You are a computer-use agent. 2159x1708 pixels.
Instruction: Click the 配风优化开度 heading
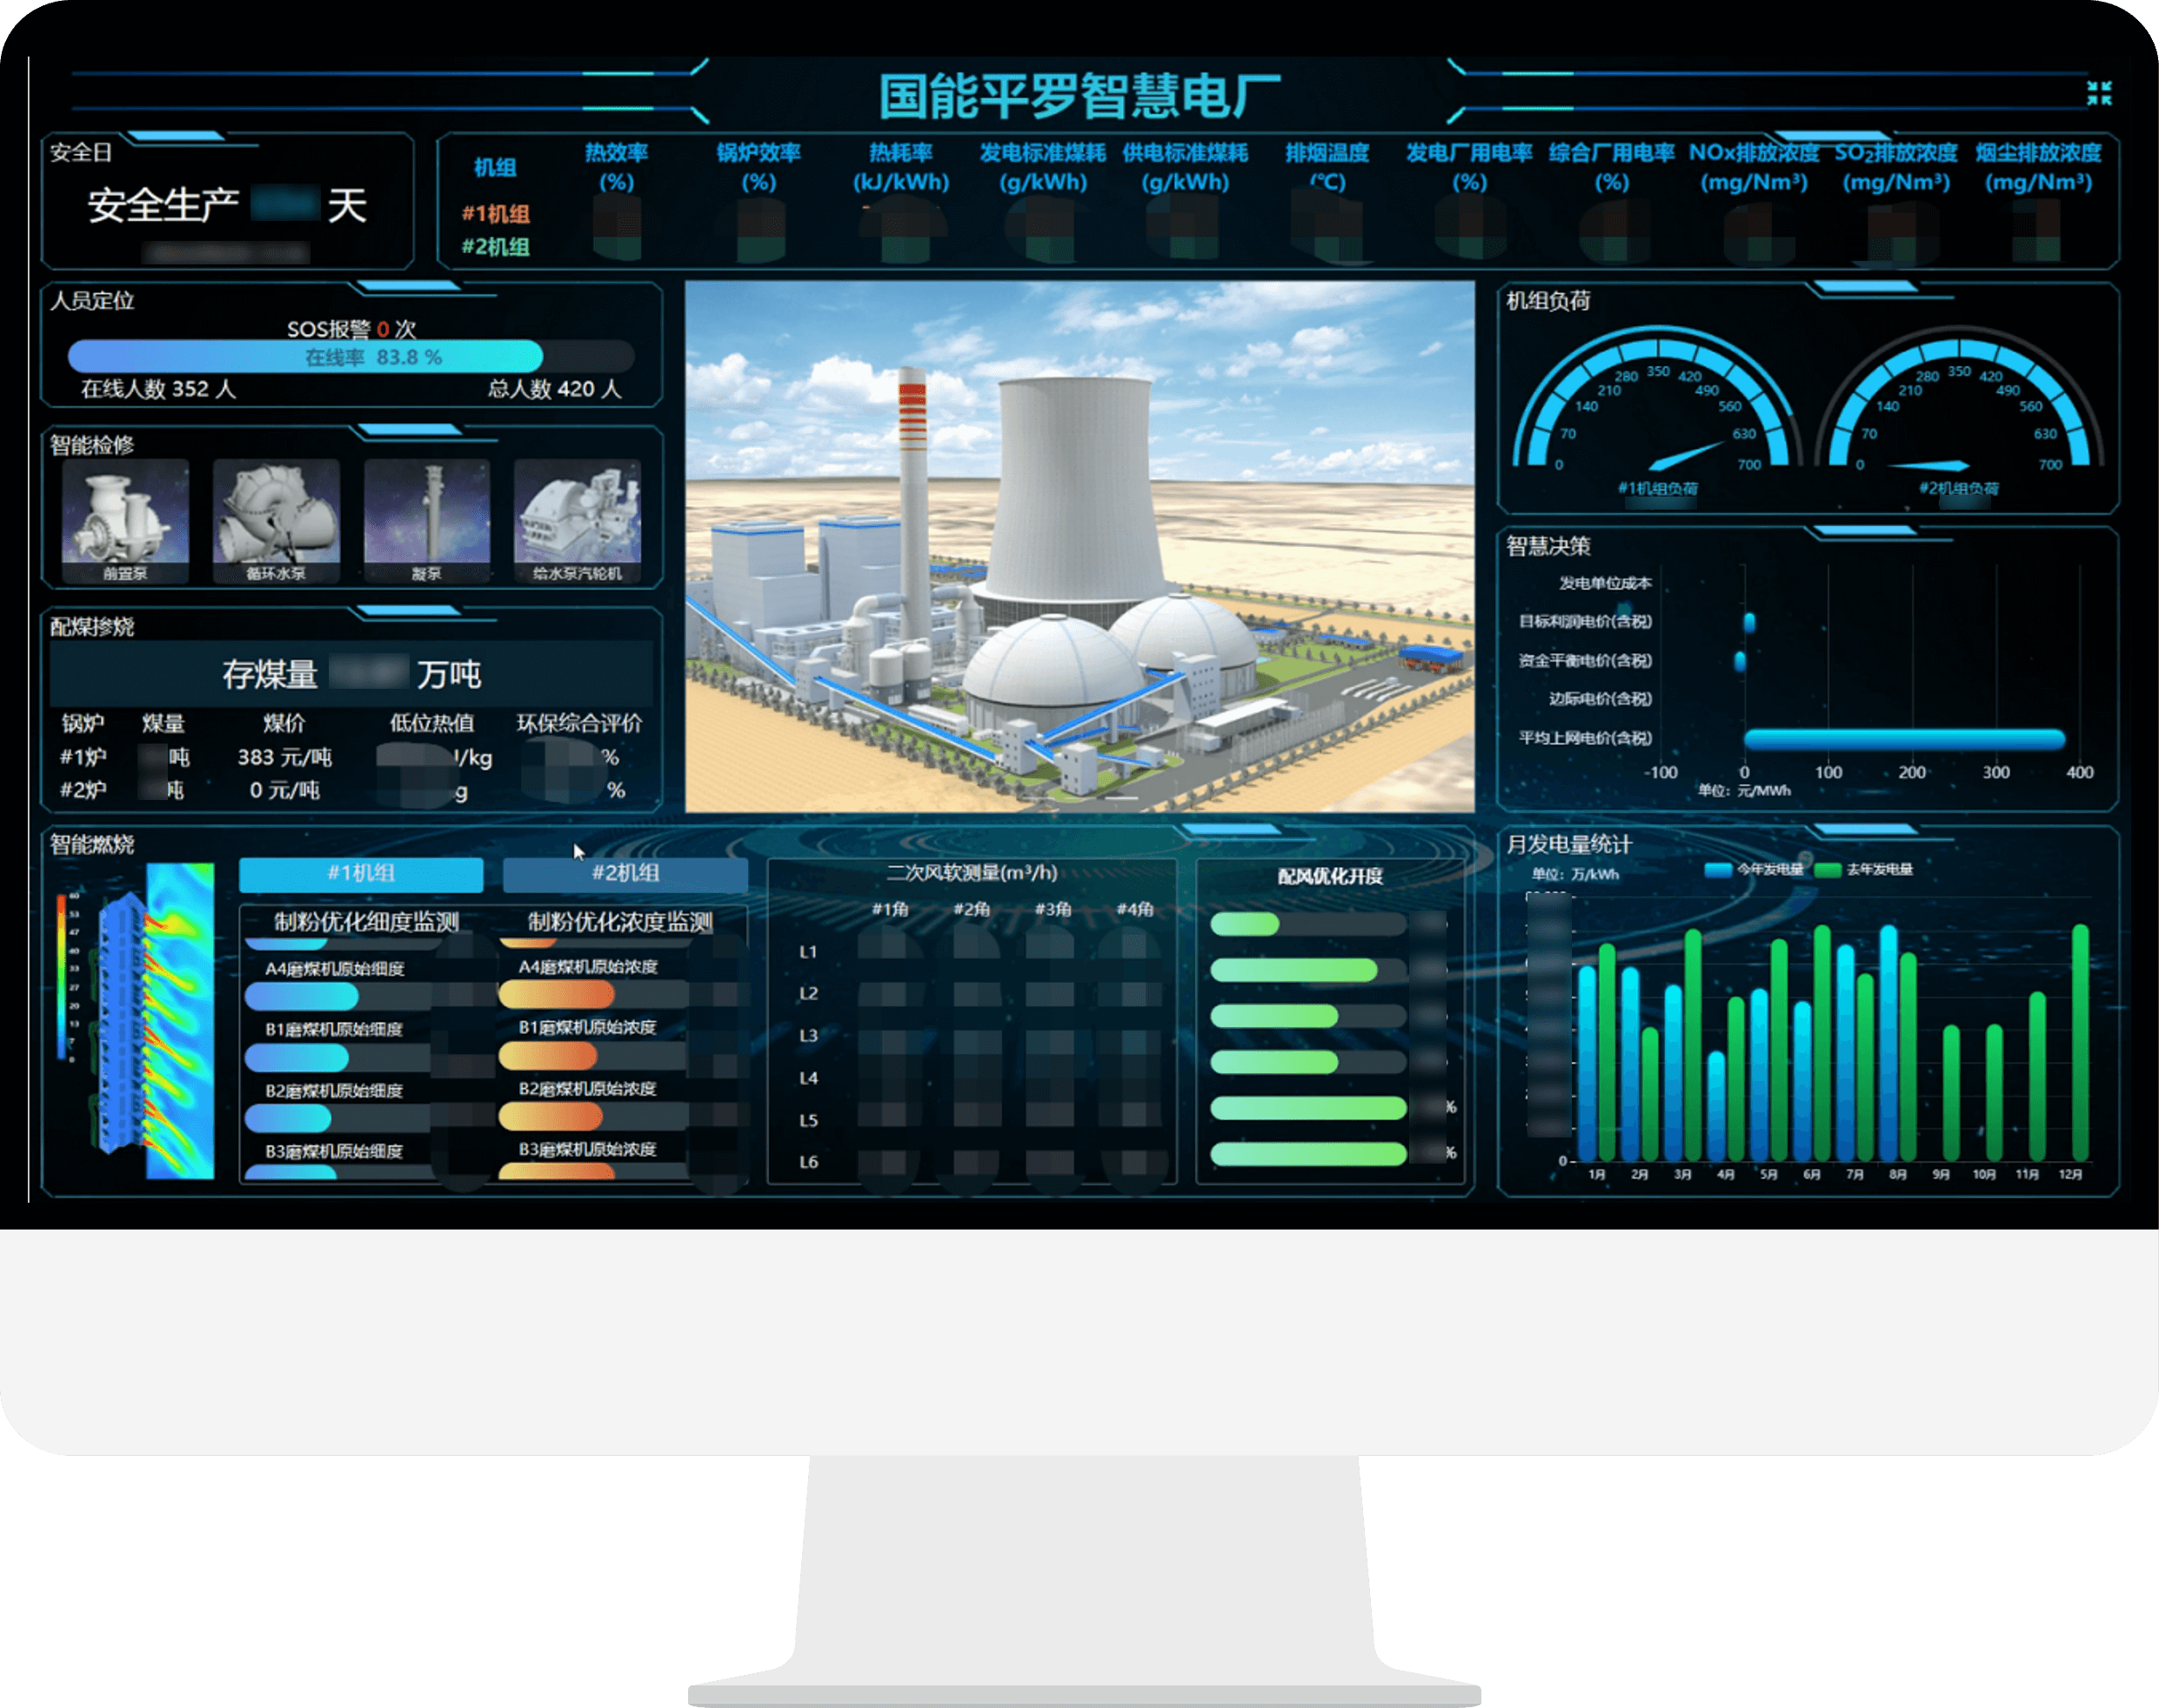click(1330, 876)
